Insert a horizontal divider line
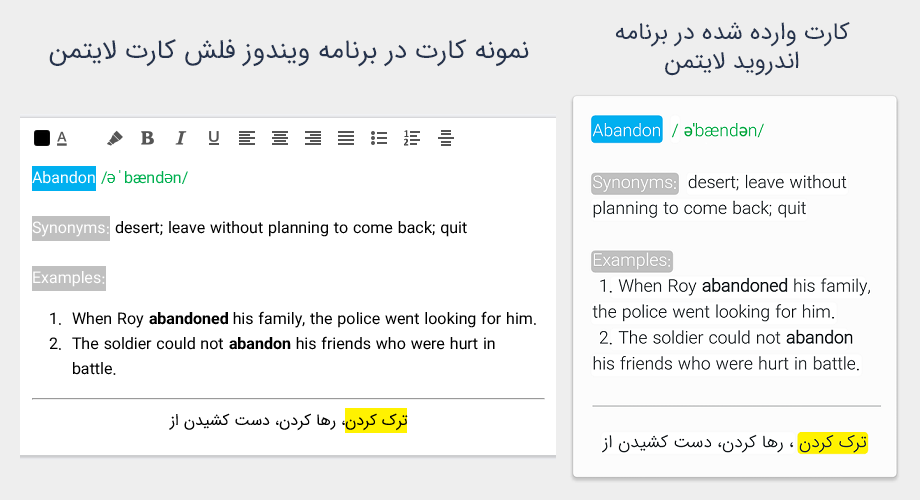Image resolution: width=920 pixels, height=500 pixels. click(x=445, y=138)
